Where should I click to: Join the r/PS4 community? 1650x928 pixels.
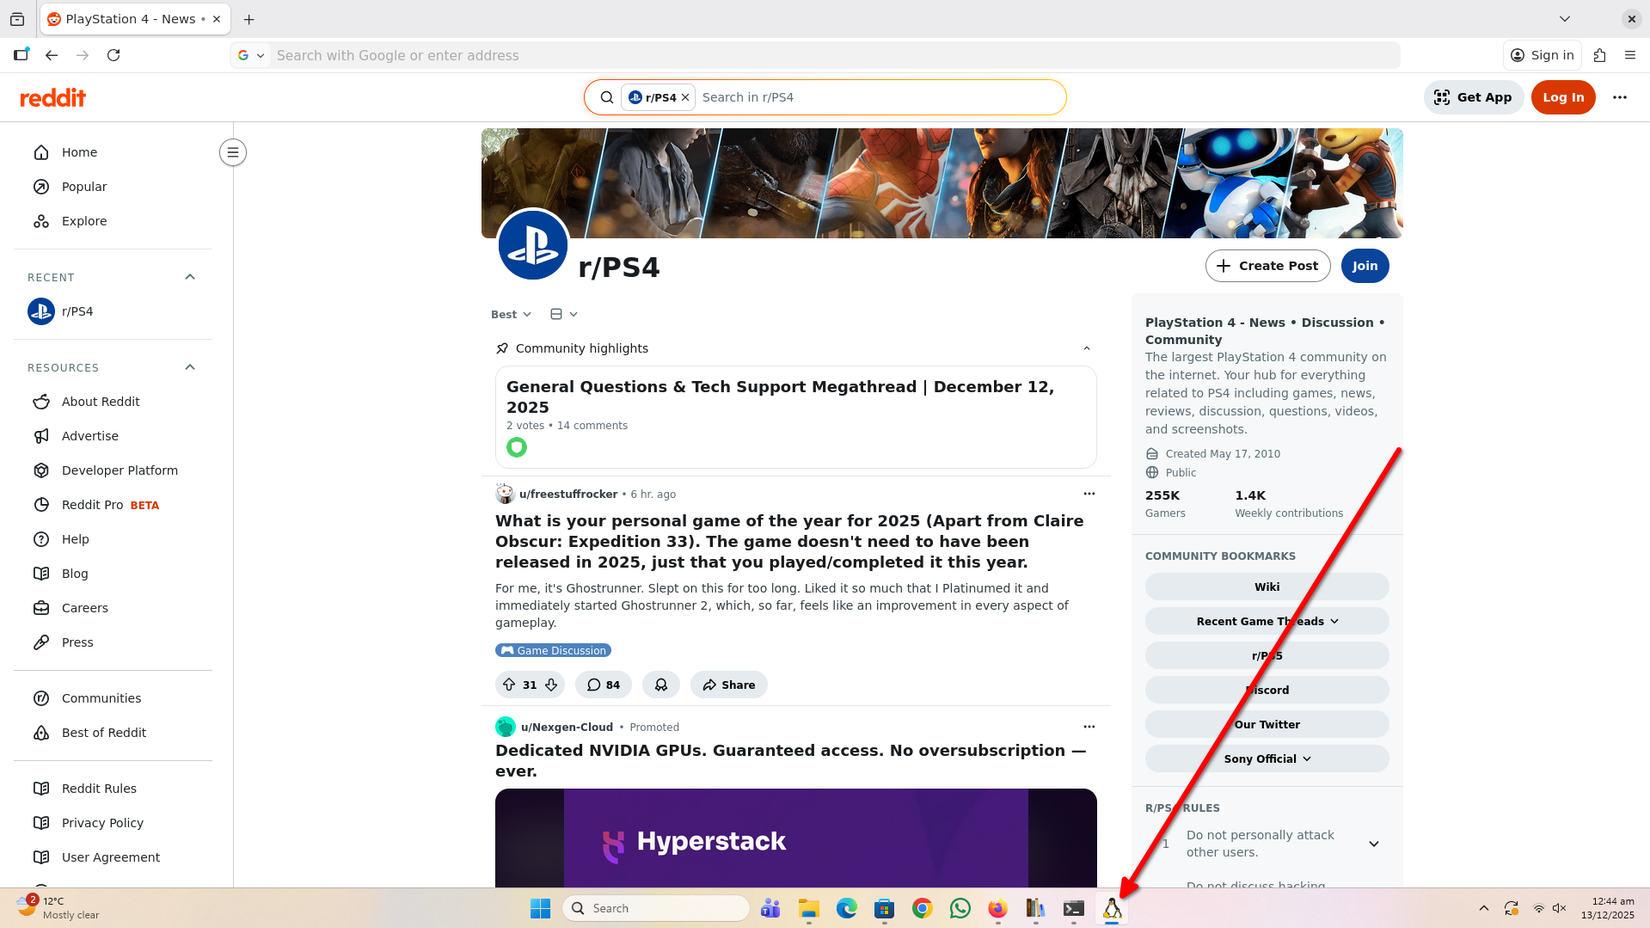(x=1364, y=265)
